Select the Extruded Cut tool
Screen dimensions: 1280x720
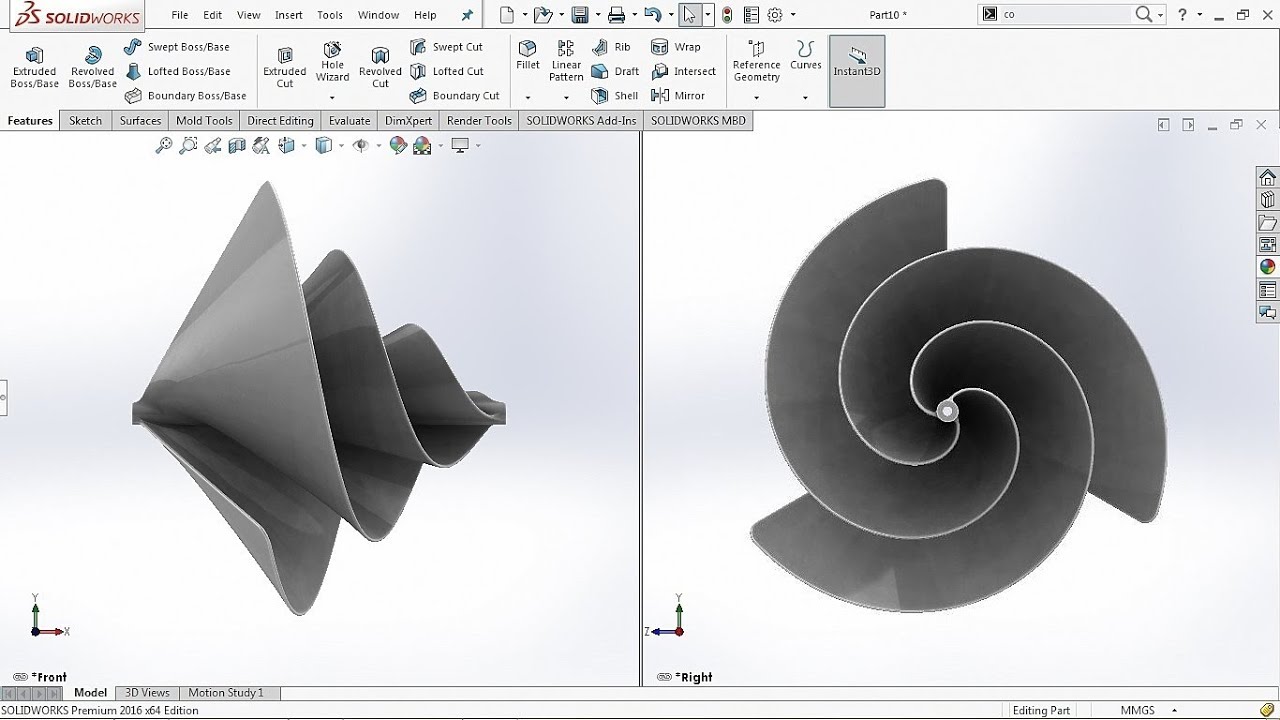(285, 67)
